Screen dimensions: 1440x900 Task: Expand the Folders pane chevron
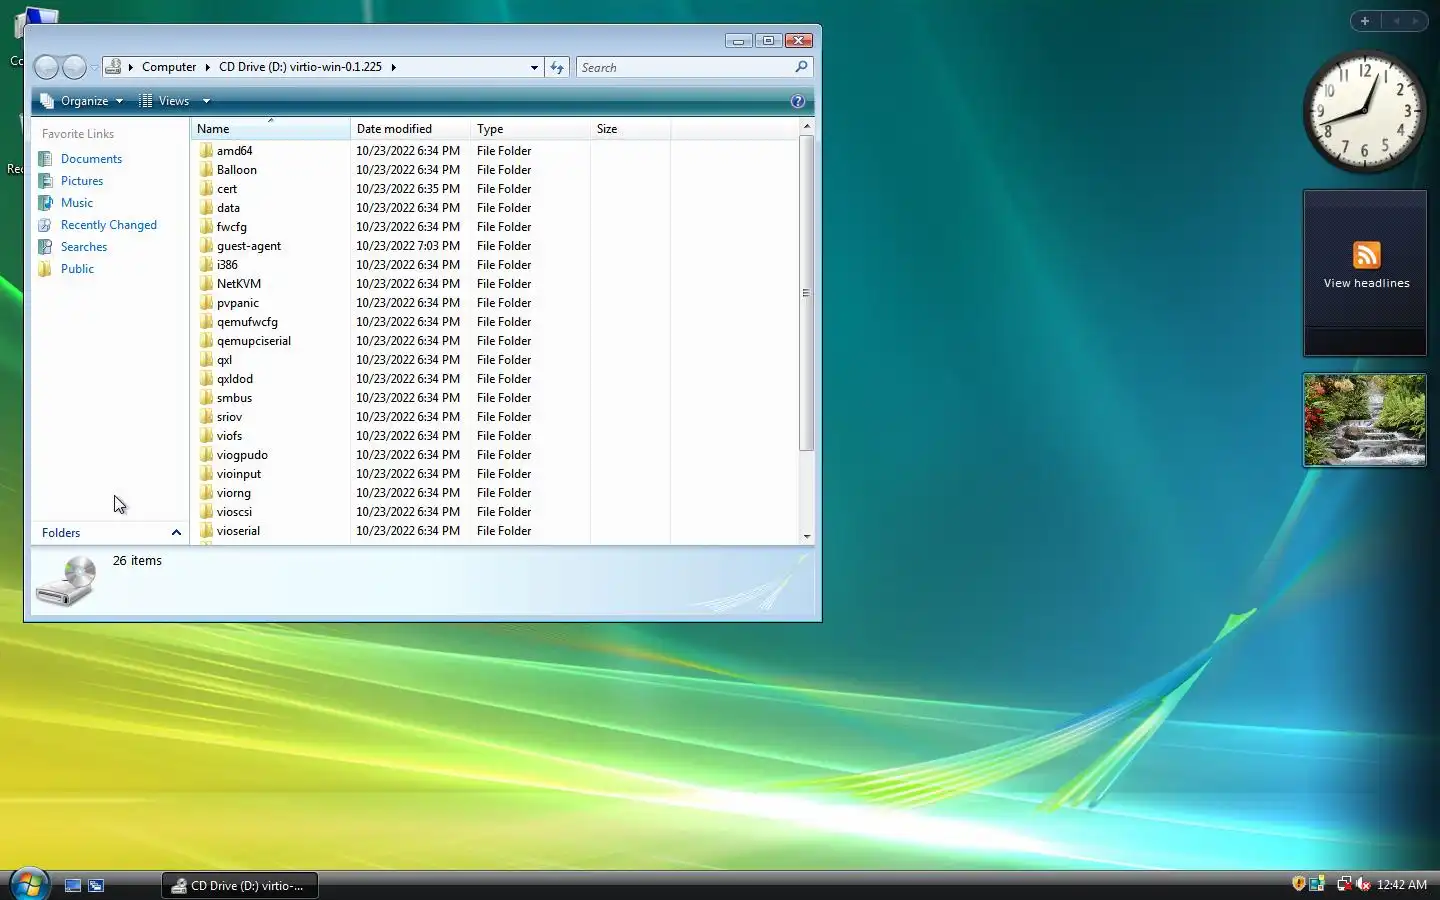coord(176,533)
